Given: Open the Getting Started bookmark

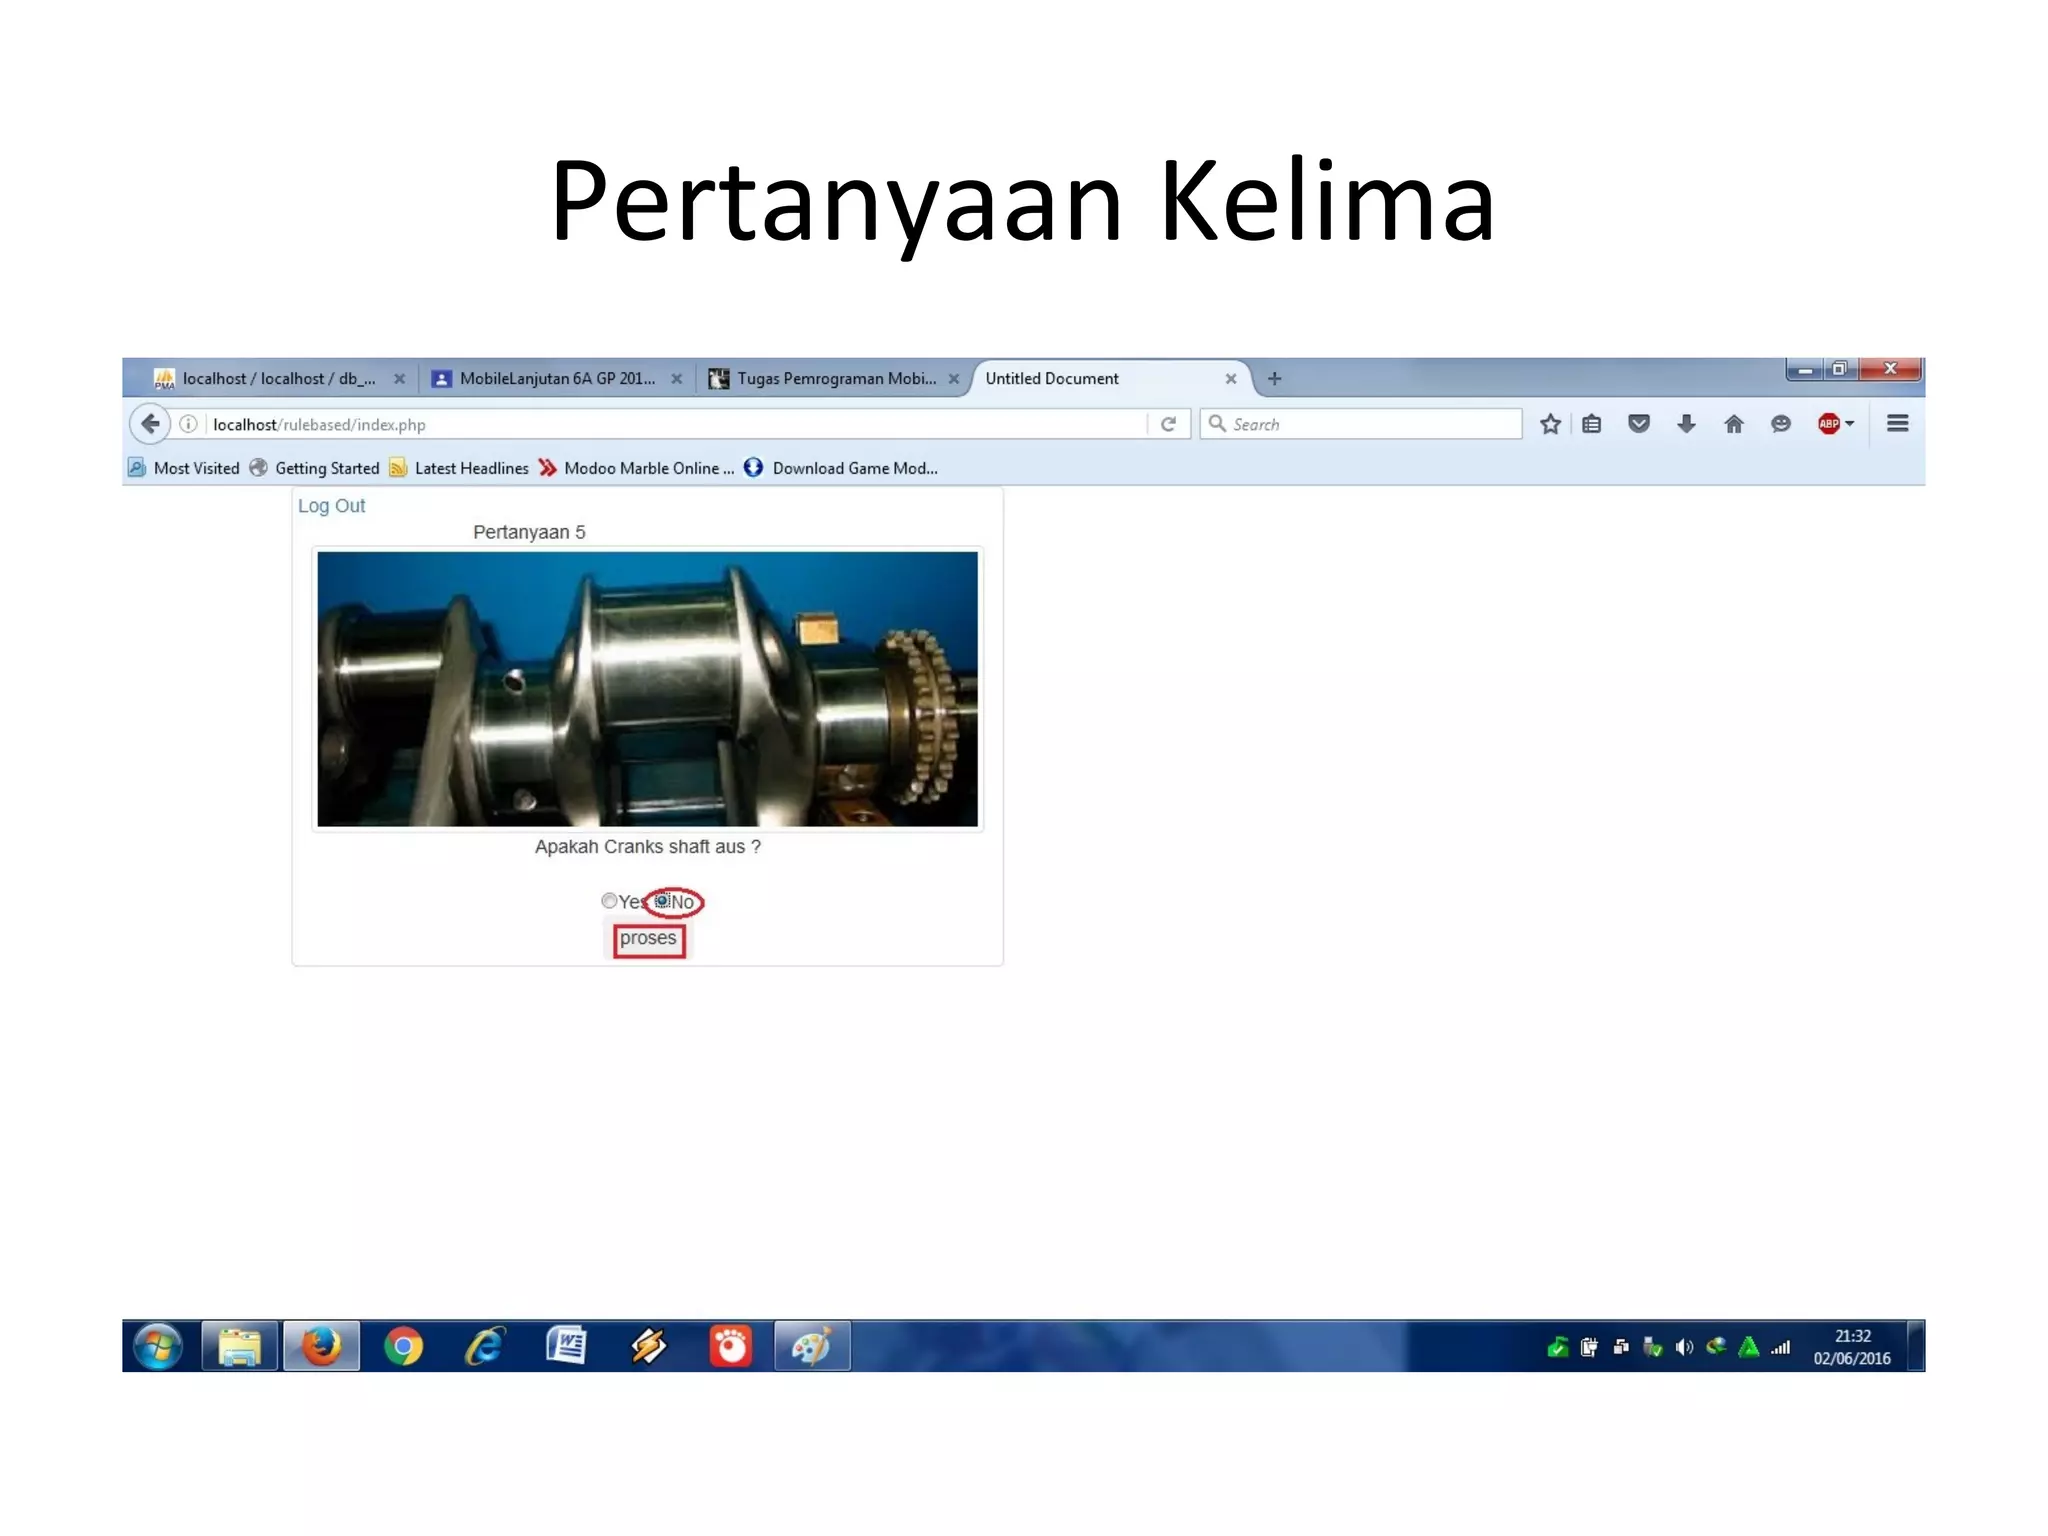Looking at the screenshot, I should [x=315, y=468].
